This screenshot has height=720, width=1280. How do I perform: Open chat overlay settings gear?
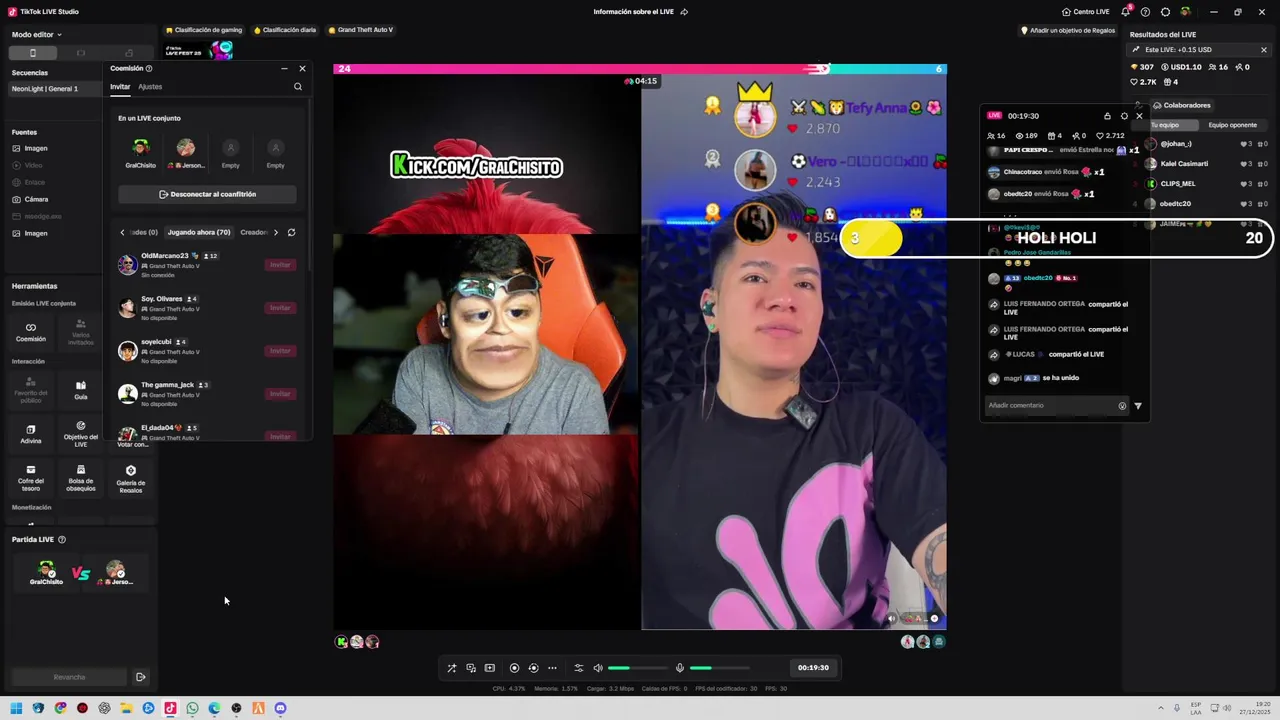point(1124,116)
